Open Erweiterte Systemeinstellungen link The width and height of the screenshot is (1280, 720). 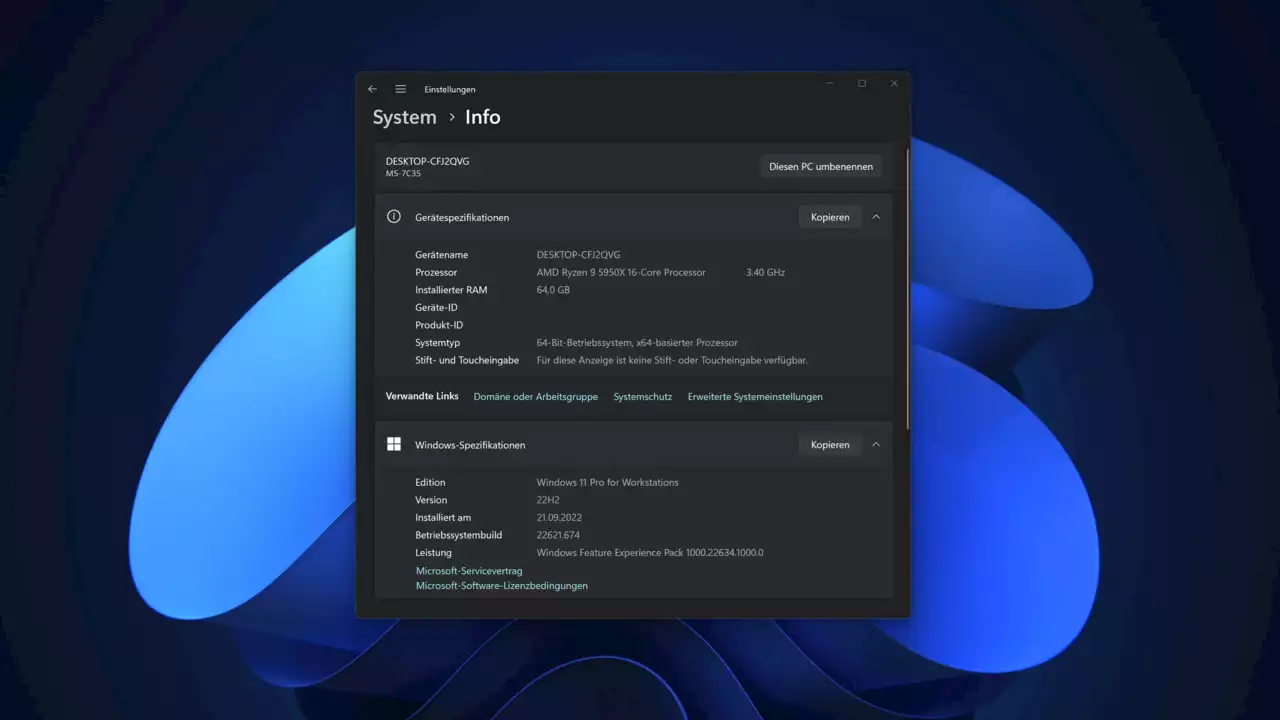tap(755, 397)
